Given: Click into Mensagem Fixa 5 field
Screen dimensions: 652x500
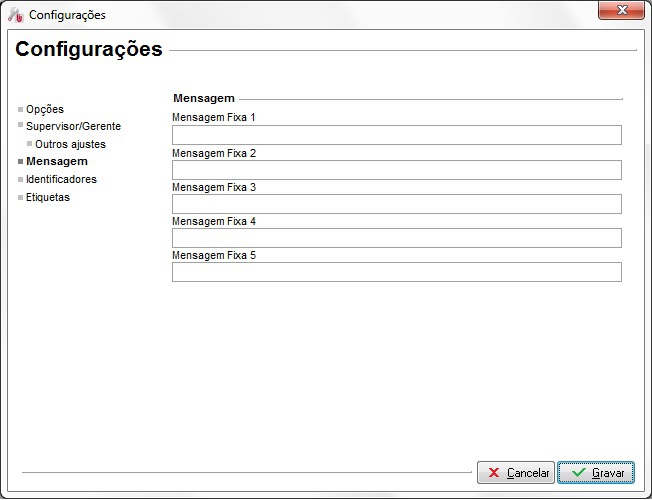Looking at the screenshot, I should tap(396, 272).
